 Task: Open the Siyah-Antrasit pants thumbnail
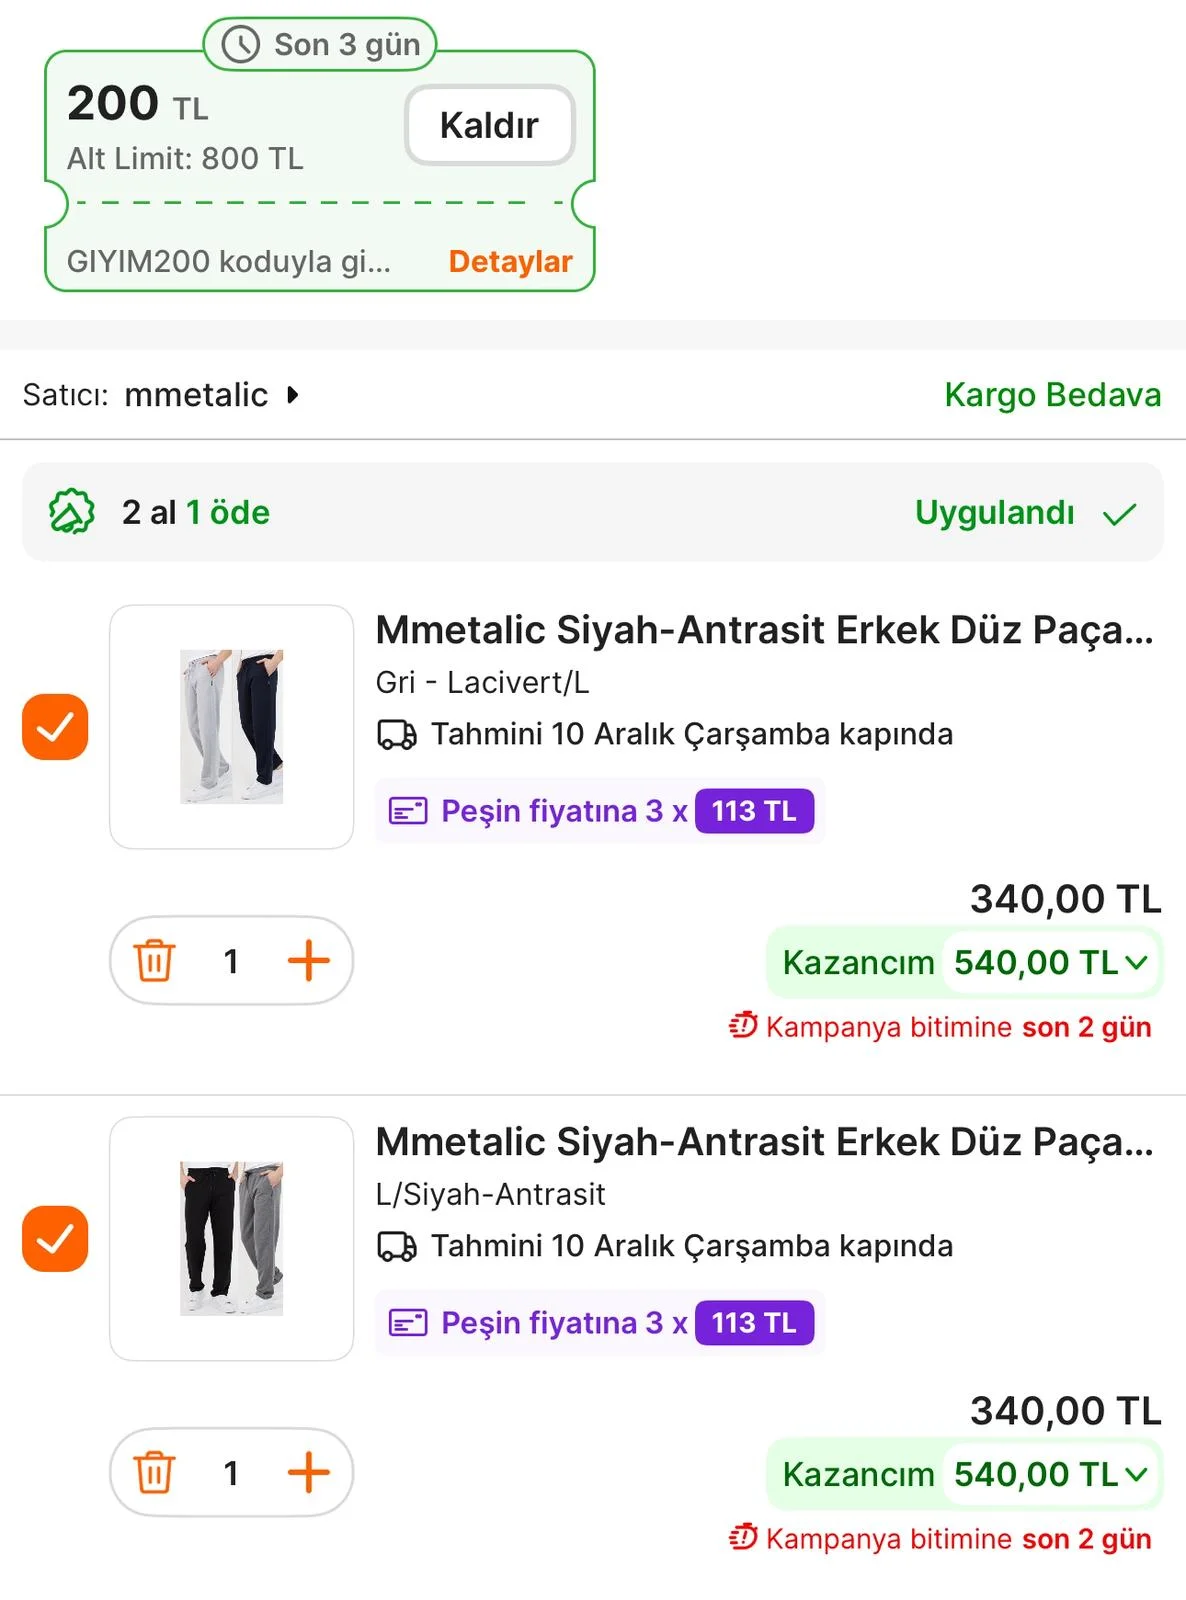click(x=231, y=1239)
